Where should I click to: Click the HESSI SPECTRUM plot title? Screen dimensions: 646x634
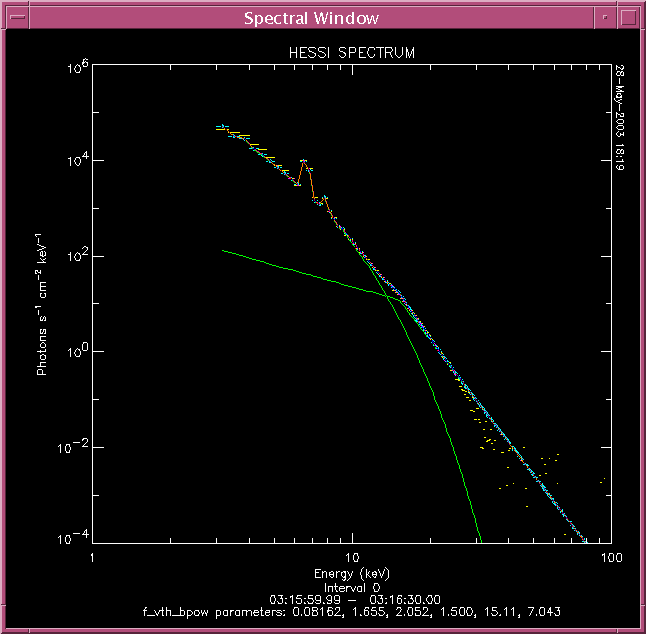[351, 53]
